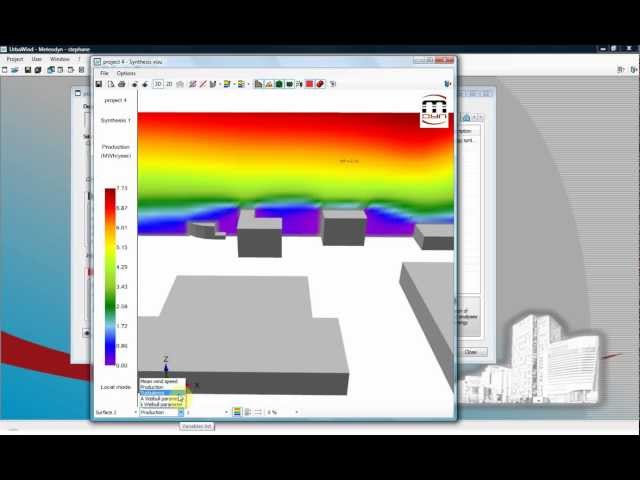
Task: Select Production entry in open variable list
Action: click(x=162, y=387)
